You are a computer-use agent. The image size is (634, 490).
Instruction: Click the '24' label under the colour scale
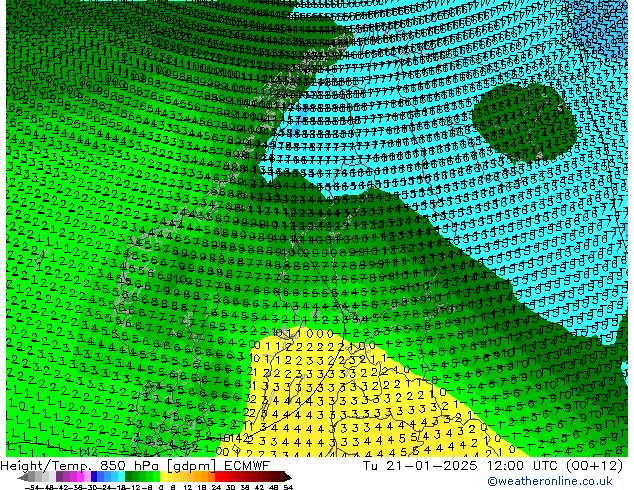pyautogui.click(x=216, y=488)
